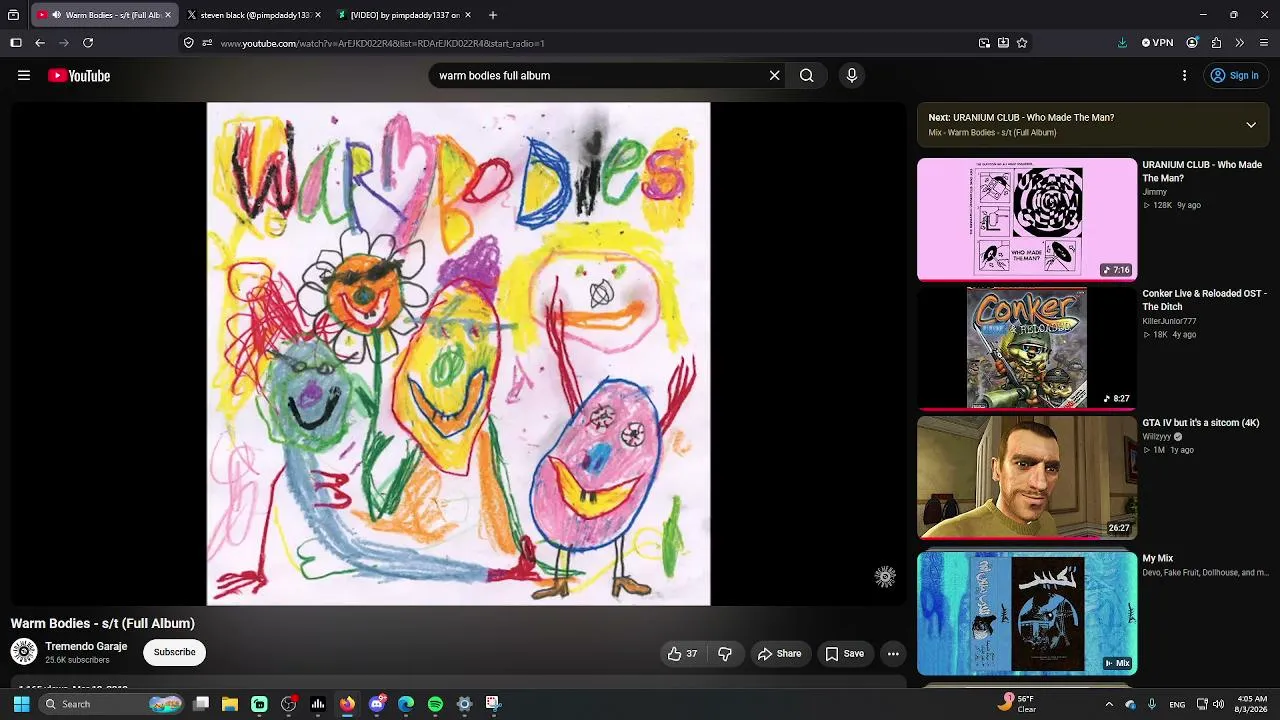This screenshot has width=1280, height=720.
Task: Subscribe to Tremendo Garaje channel
Action: click(174, 652)
